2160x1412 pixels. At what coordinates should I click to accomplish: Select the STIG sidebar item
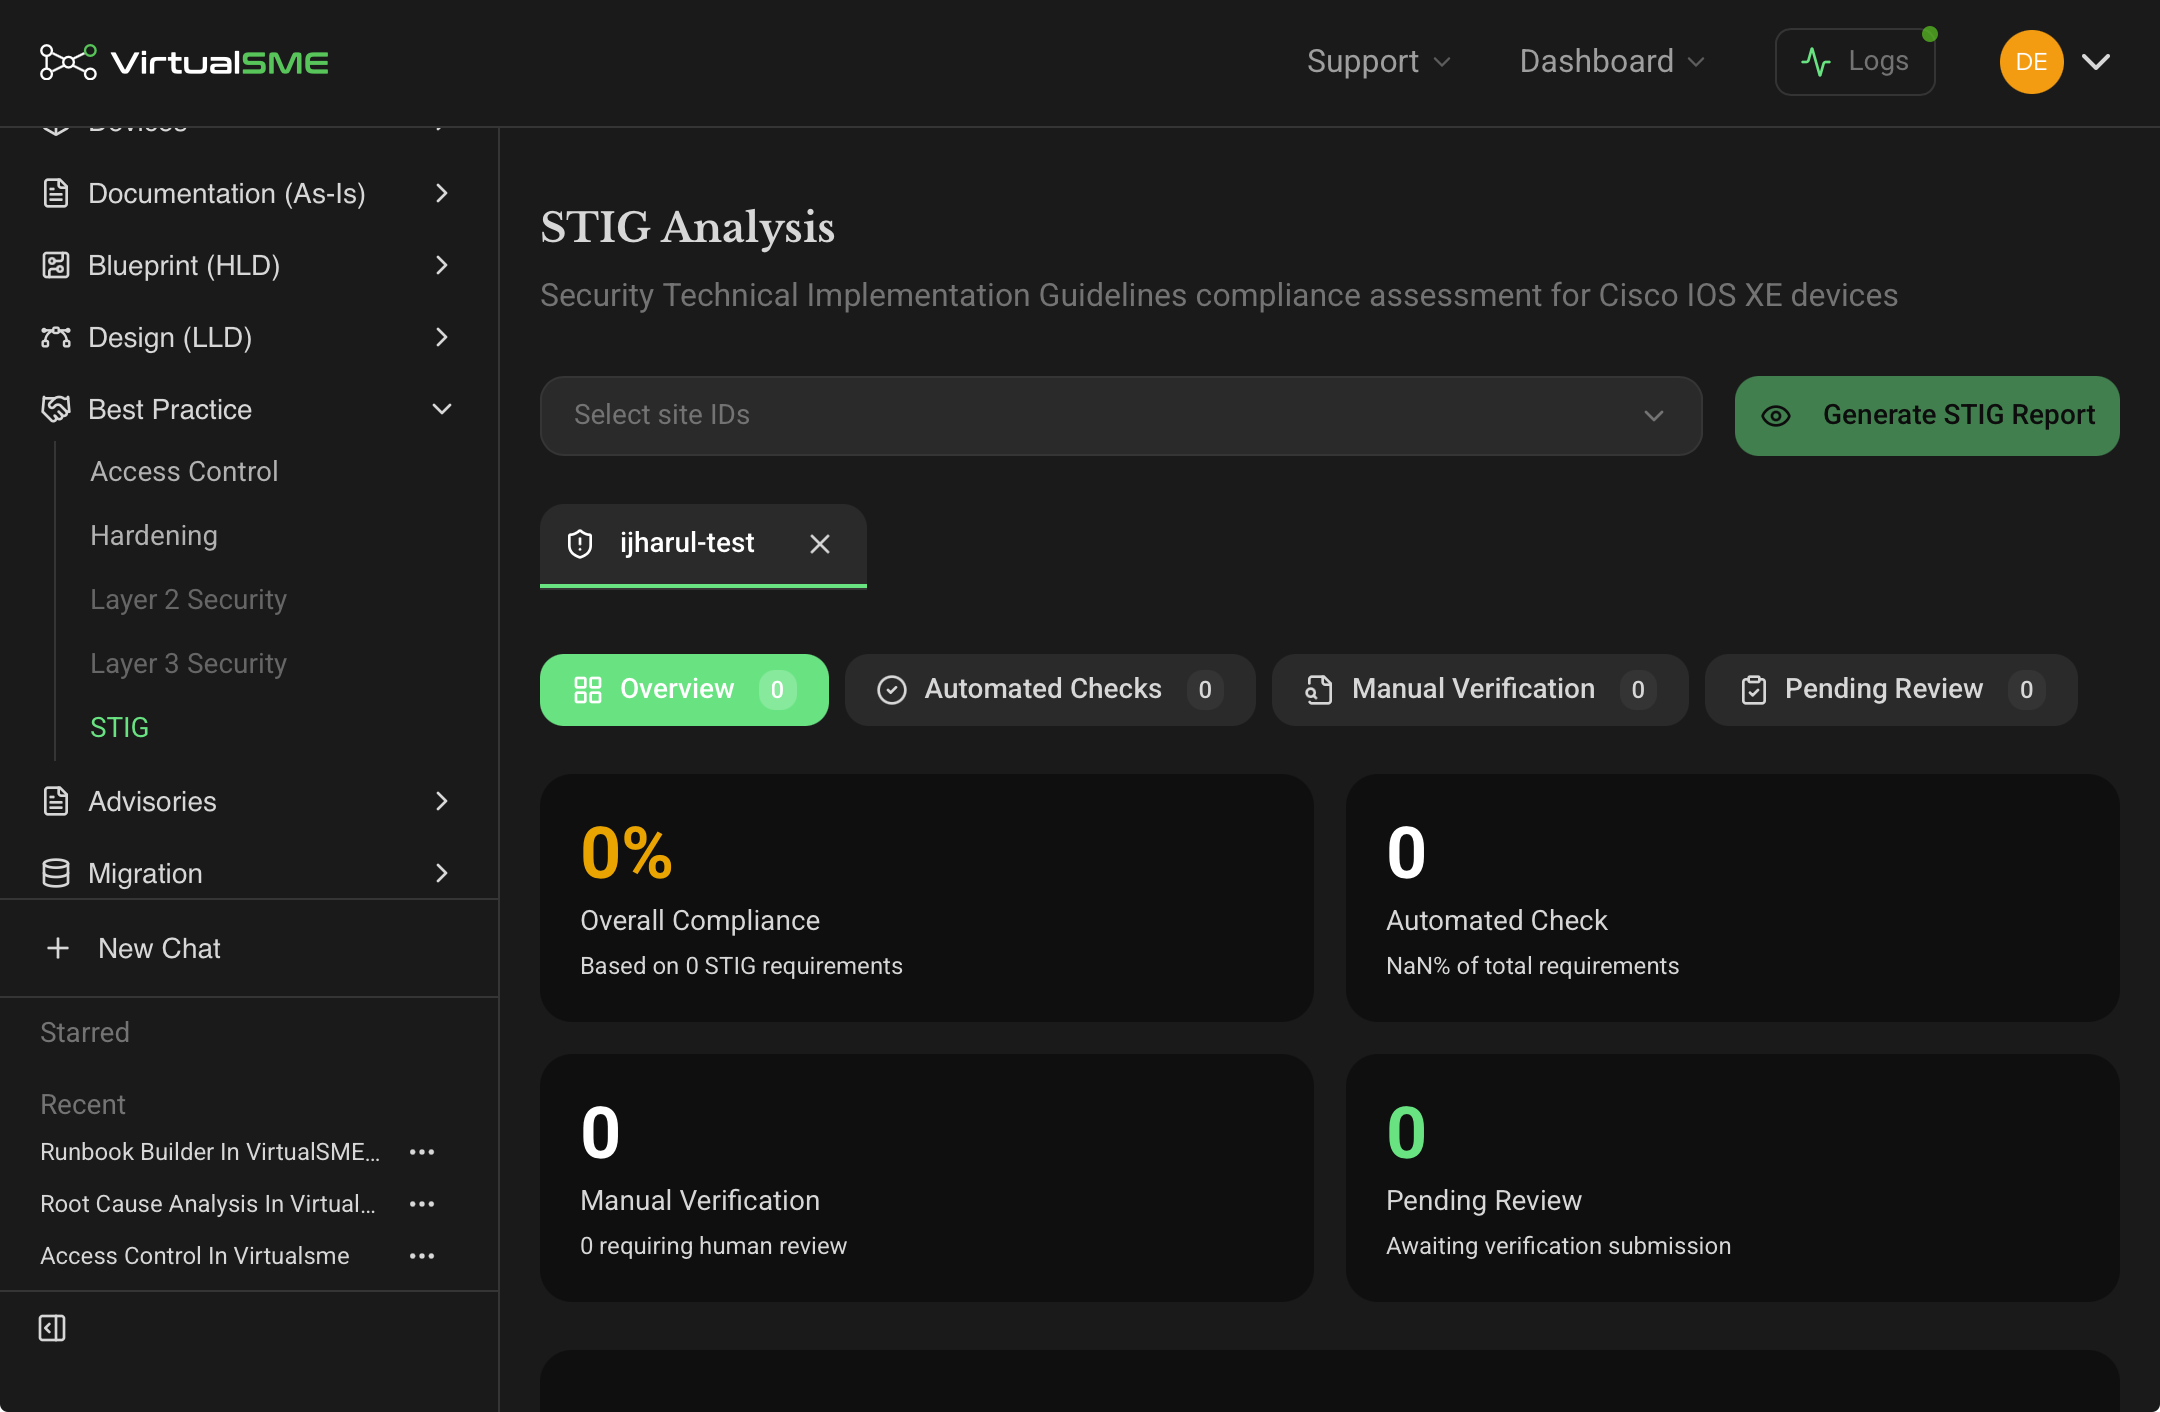[x=119, y=728]
